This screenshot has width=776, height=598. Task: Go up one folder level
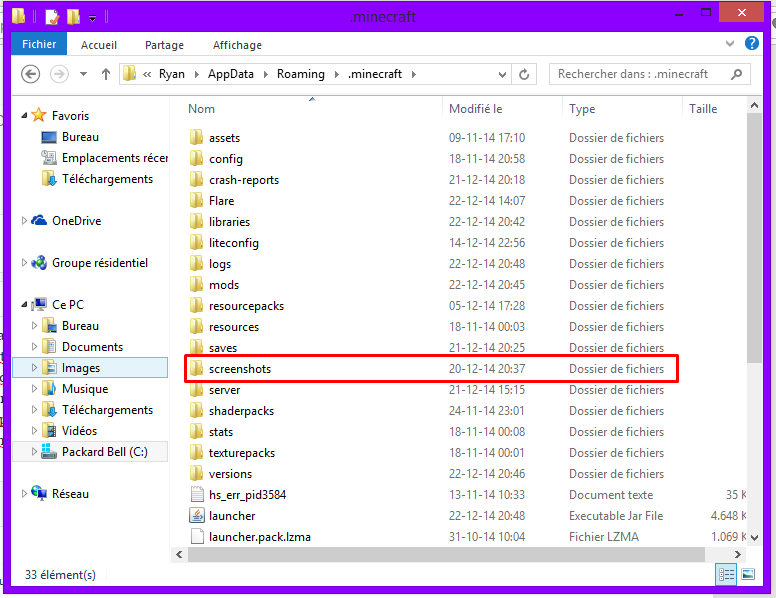[105, 74]
